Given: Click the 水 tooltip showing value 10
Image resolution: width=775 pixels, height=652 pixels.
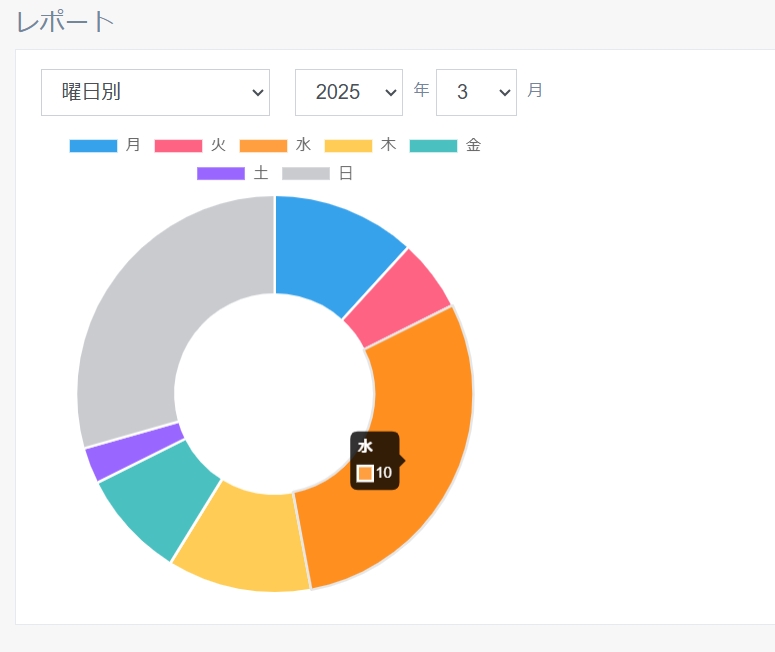Looking at the screenshot, I should point(375,461).
